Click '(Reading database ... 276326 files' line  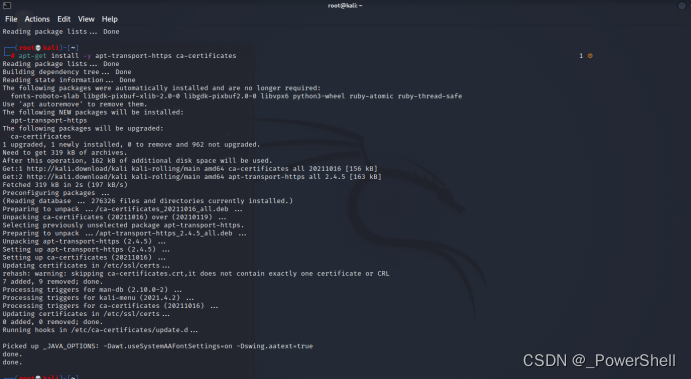(x=148, y=201)
